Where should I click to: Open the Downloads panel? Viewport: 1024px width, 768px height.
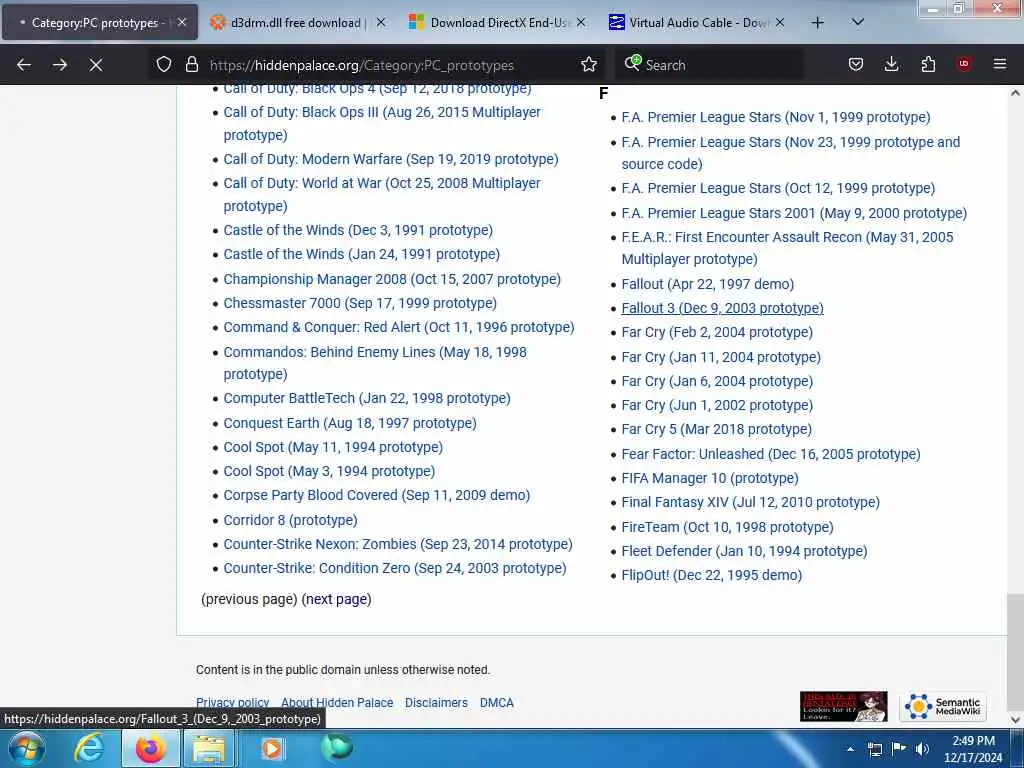[x=891, y=64]
